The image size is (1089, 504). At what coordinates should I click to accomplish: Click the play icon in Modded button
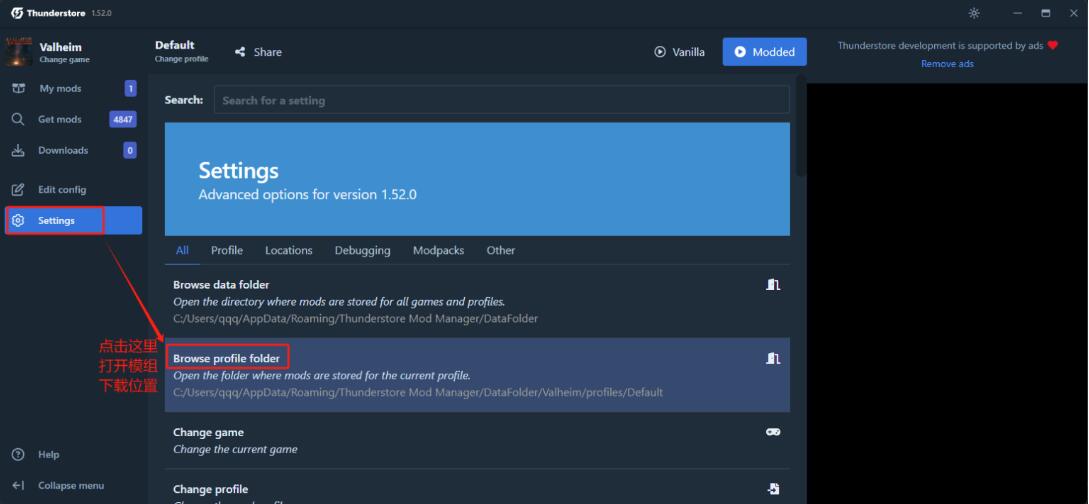(740, 52)
